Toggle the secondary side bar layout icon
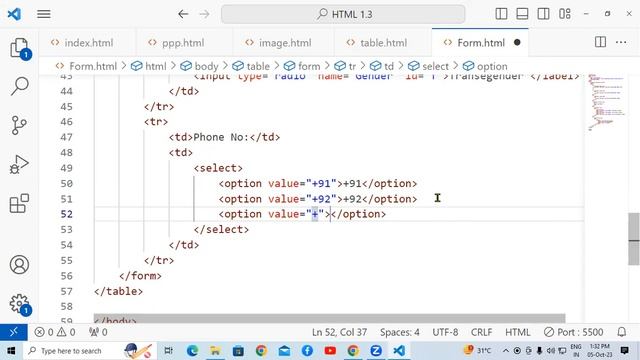 [543, 14]
